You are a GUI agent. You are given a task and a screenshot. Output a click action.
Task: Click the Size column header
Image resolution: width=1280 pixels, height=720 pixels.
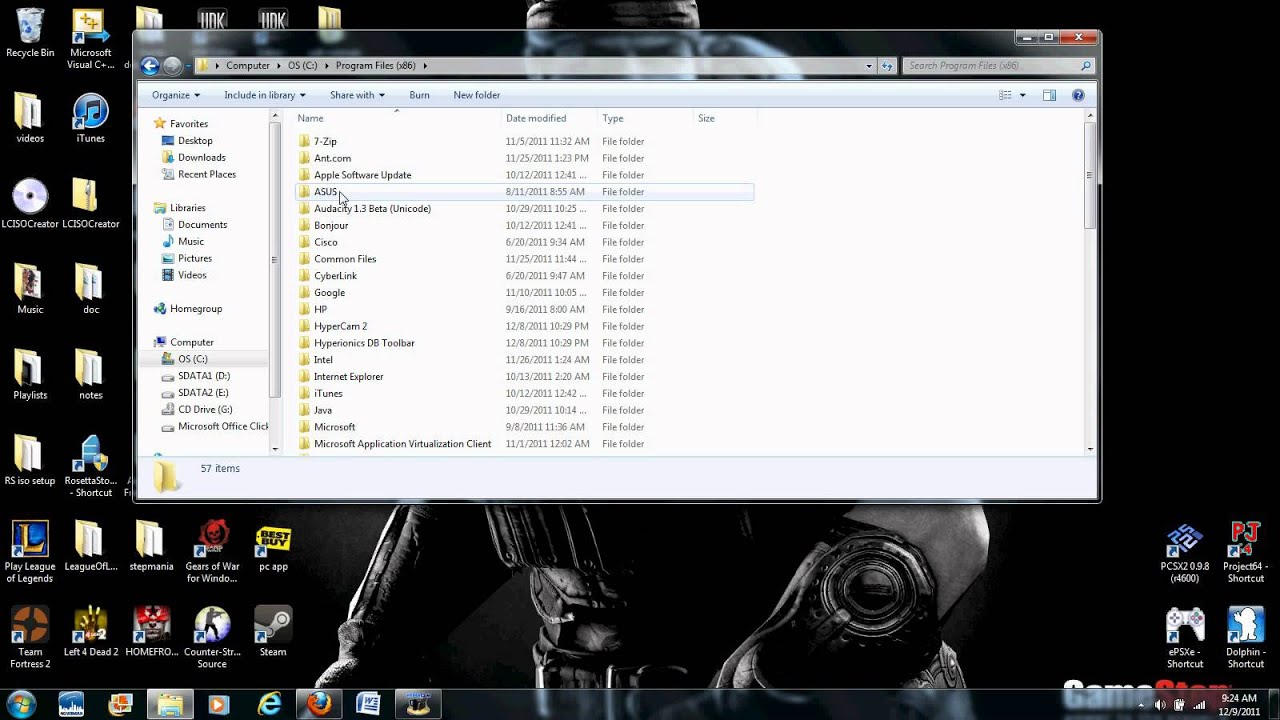tap(724, 118)
